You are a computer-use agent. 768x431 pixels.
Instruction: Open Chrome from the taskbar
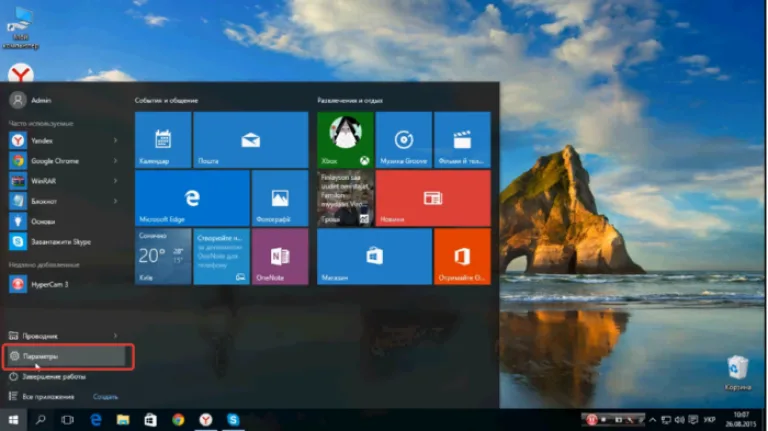pyautogui.click(x=178, y=420)
